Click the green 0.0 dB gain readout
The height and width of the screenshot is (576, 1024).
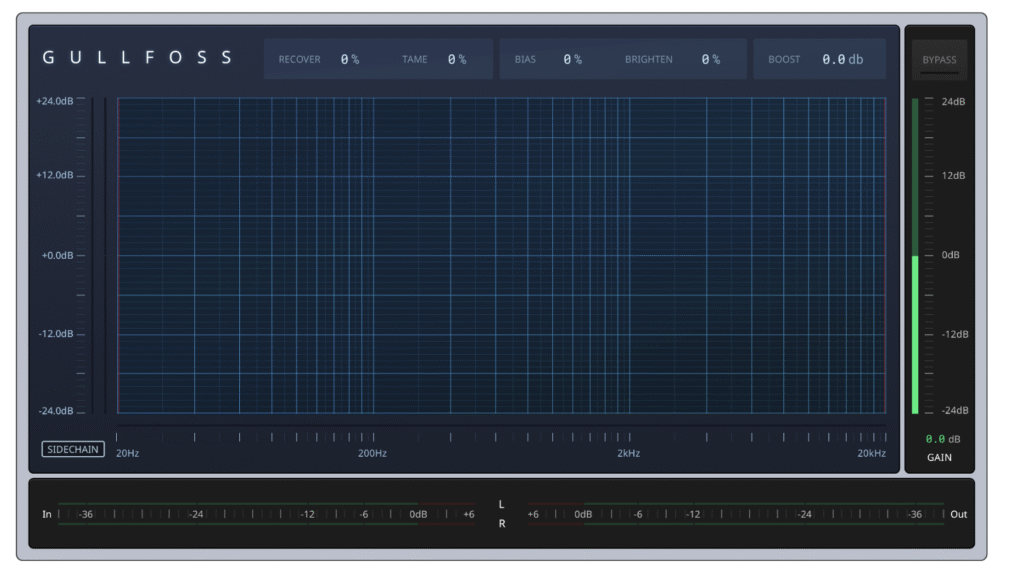coord(942,439)
